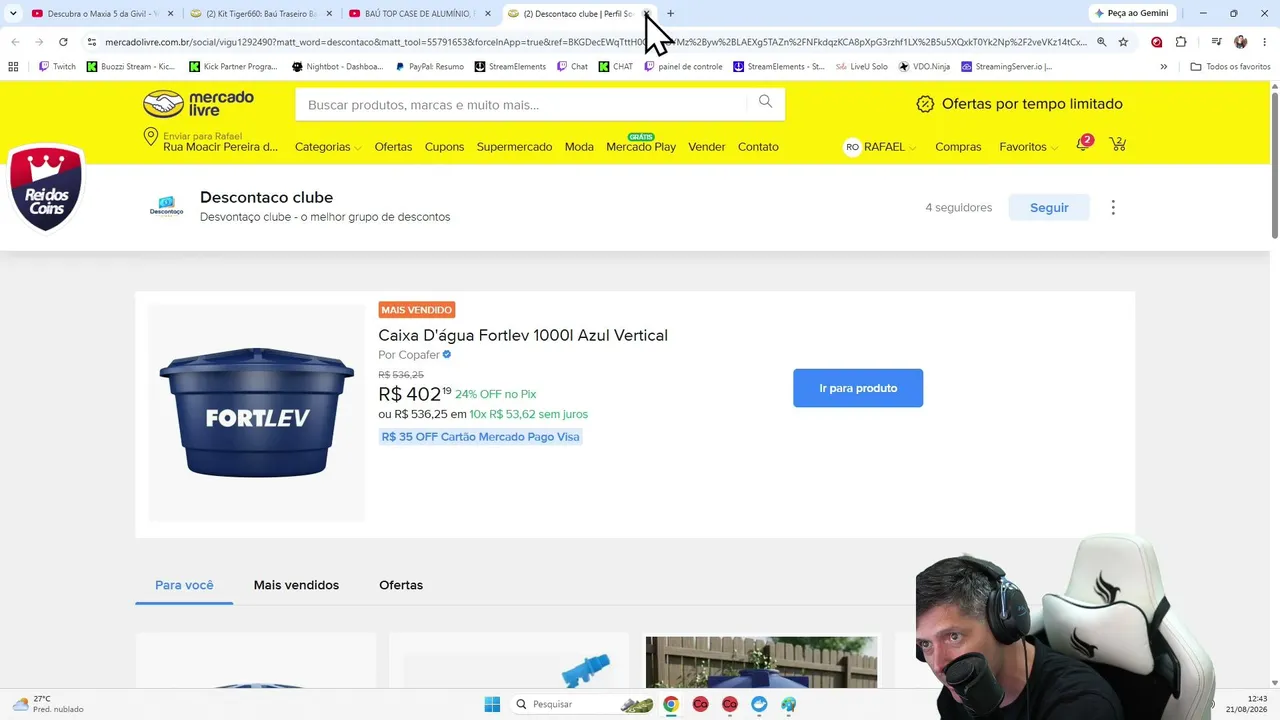
Task: Show more bookmarks with the chevron
Action: (x=1163, y=67)
